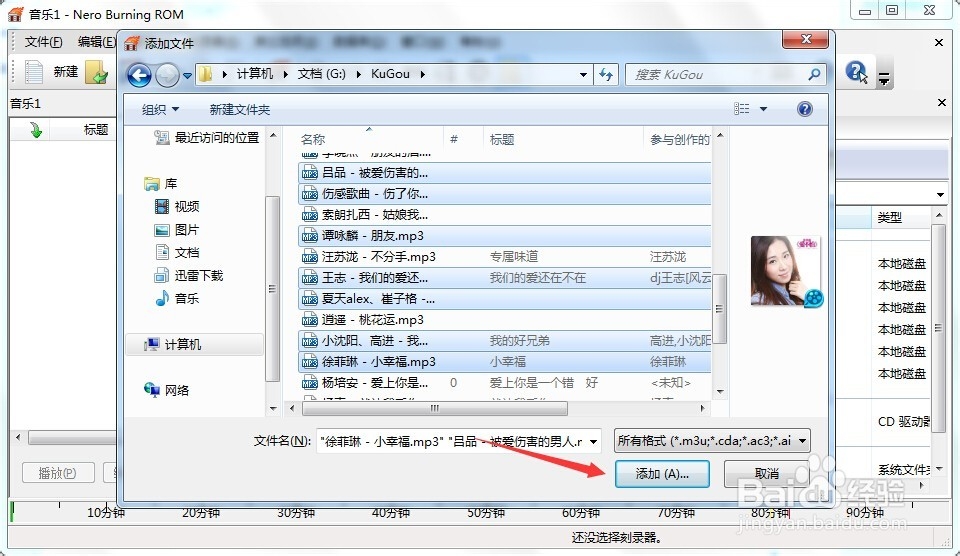Open the 音乐 library
Image resolution: width=960 pixels, height=556 pixels.
pyautogui.click(x=177, y=298)
